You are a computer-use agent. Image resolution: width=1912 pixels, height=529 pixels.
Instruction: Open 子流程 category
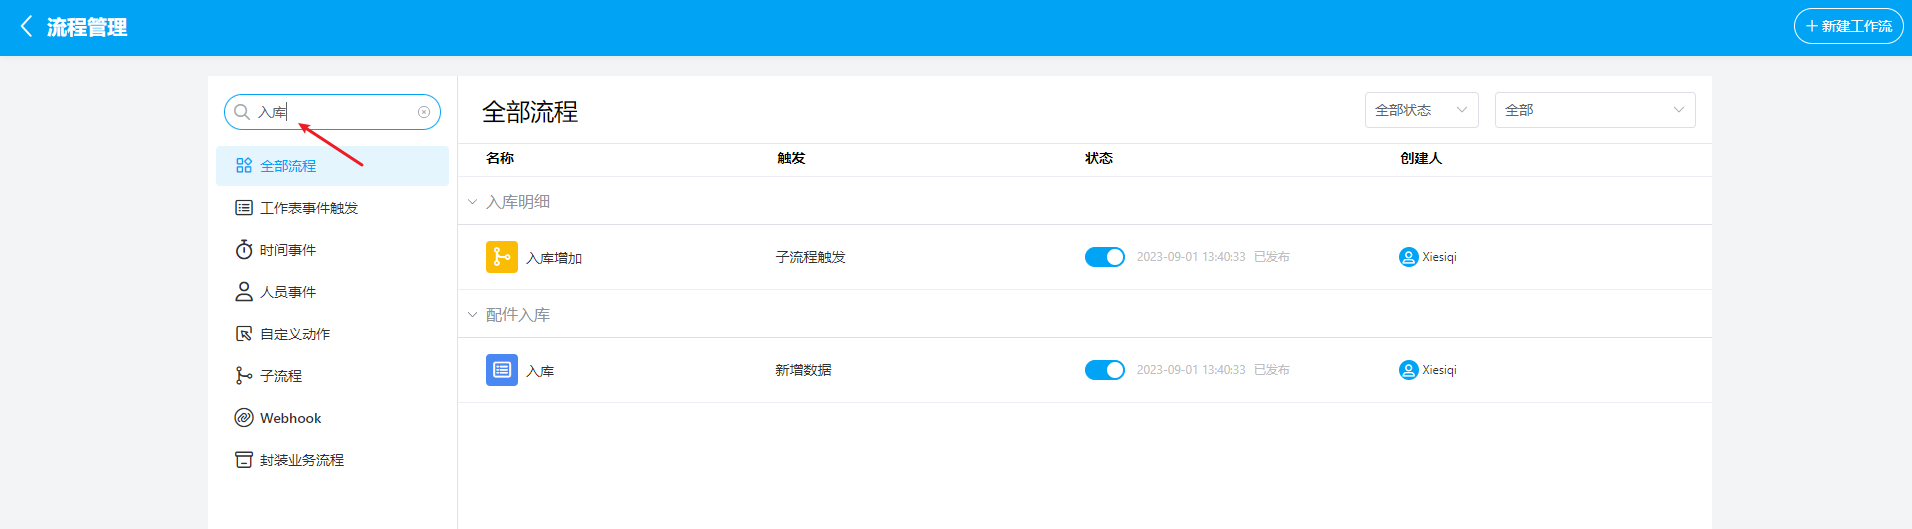(332, 376)
